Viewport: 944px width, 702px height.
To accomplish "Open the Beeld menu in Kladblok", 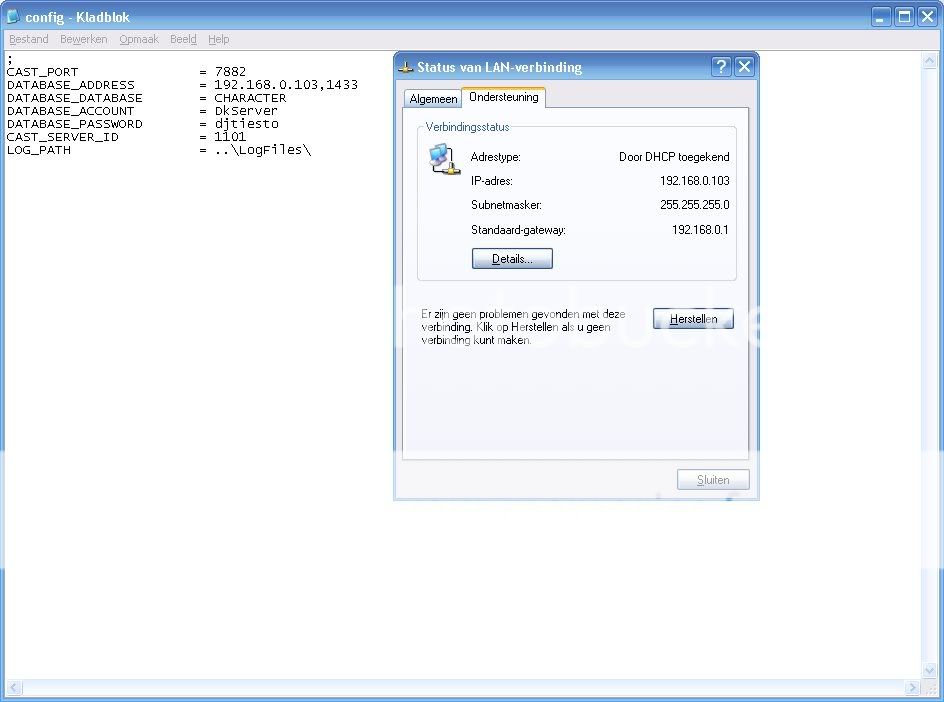I will coord(183,39).
